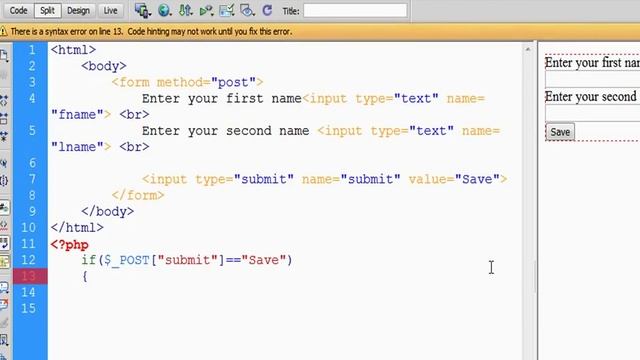Click the red <?php opening tag
640x360 pixels.
(x=69, y=245)
